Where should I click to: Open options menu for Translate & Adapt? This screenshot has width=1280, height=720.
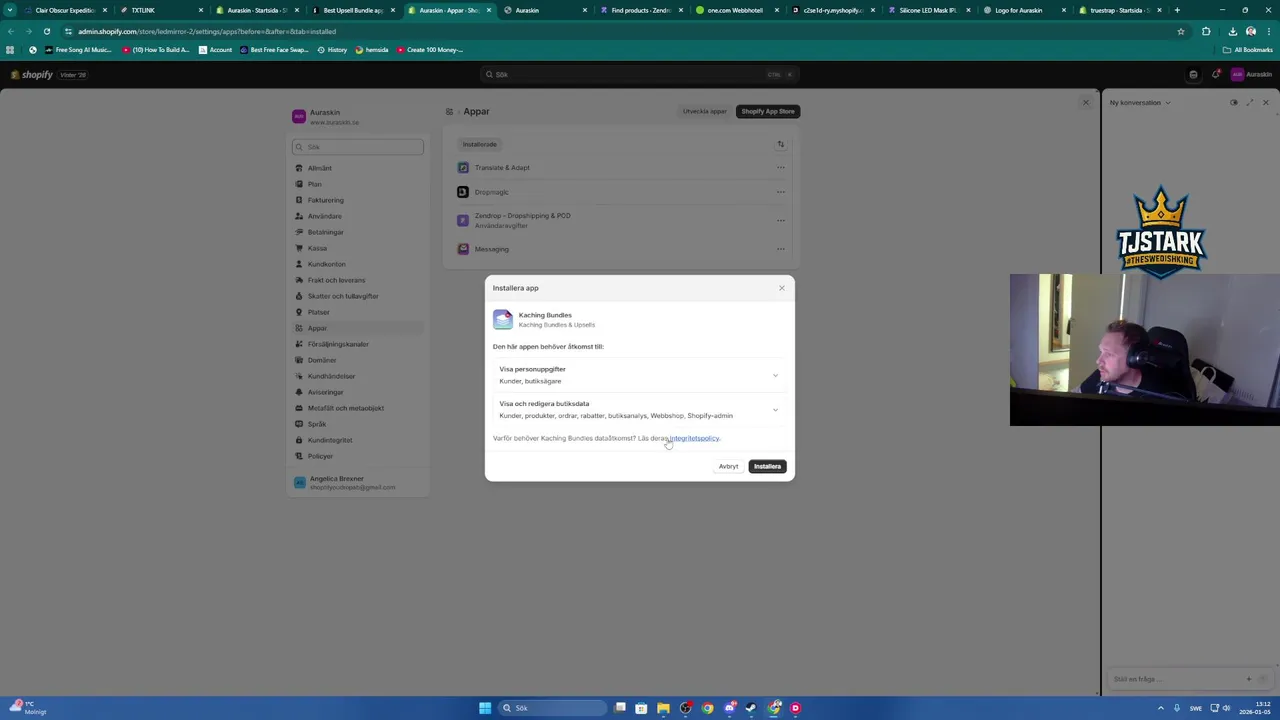coord(781,167)
